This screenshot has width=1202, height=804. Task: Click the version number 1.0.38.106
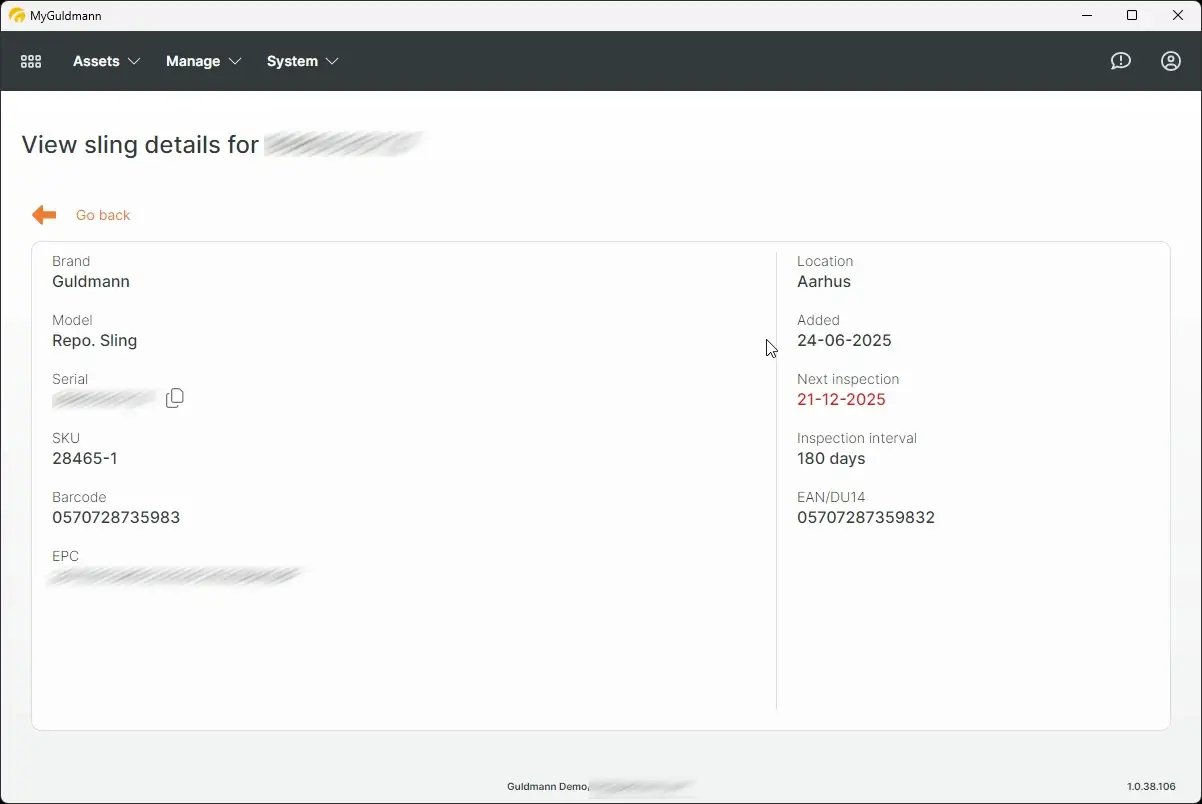pos(1151,787)
